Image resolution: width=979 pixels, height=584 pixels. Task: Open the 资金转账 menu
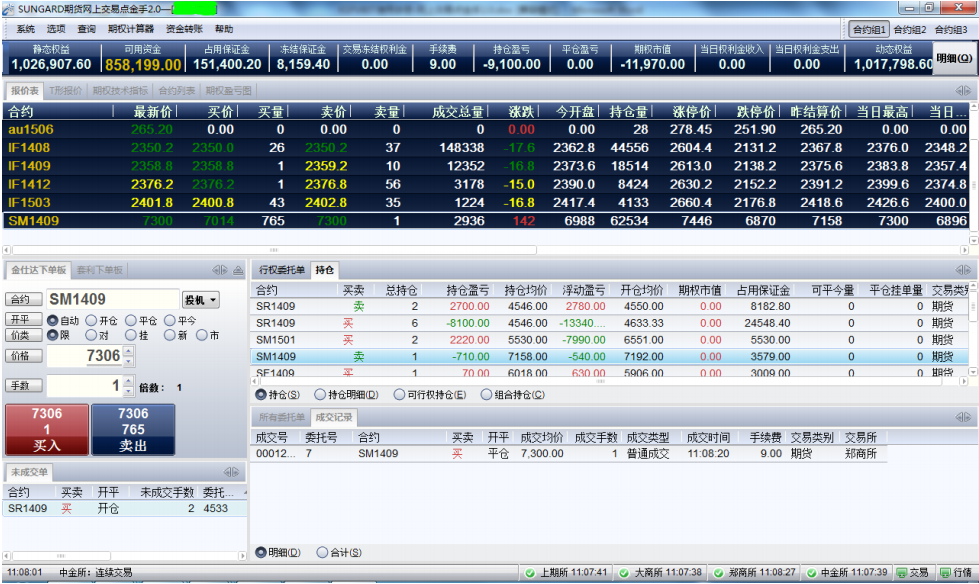[x=184, y=29]
